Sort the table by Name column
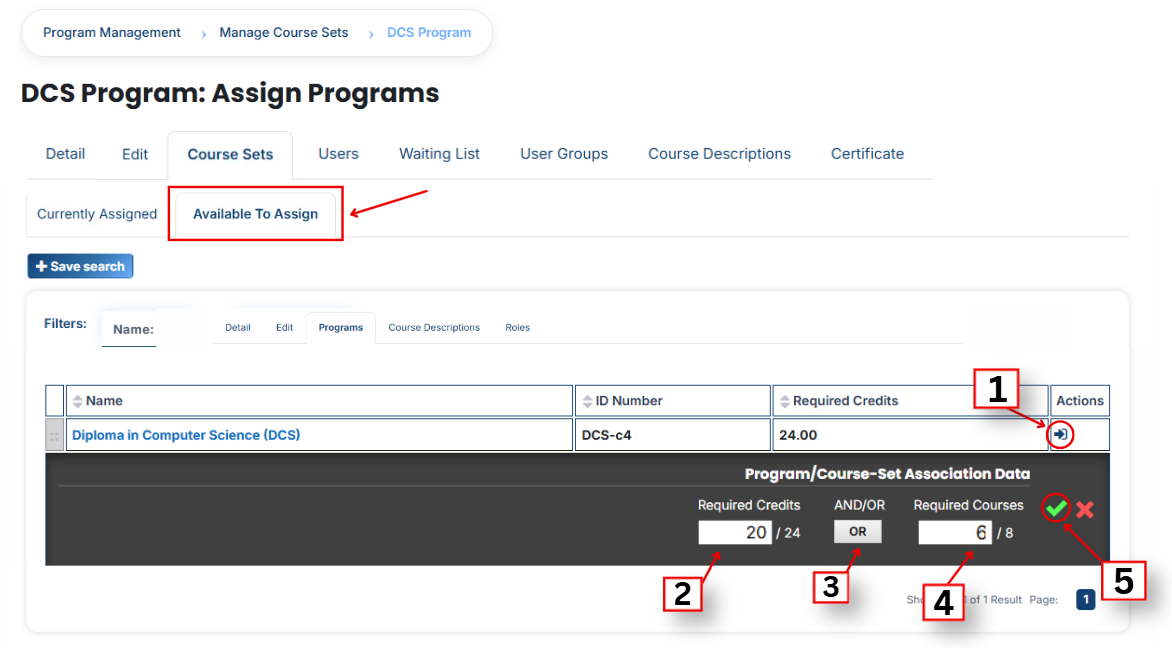The height and width of the screenshot is (648, 1172). [78, 401]
